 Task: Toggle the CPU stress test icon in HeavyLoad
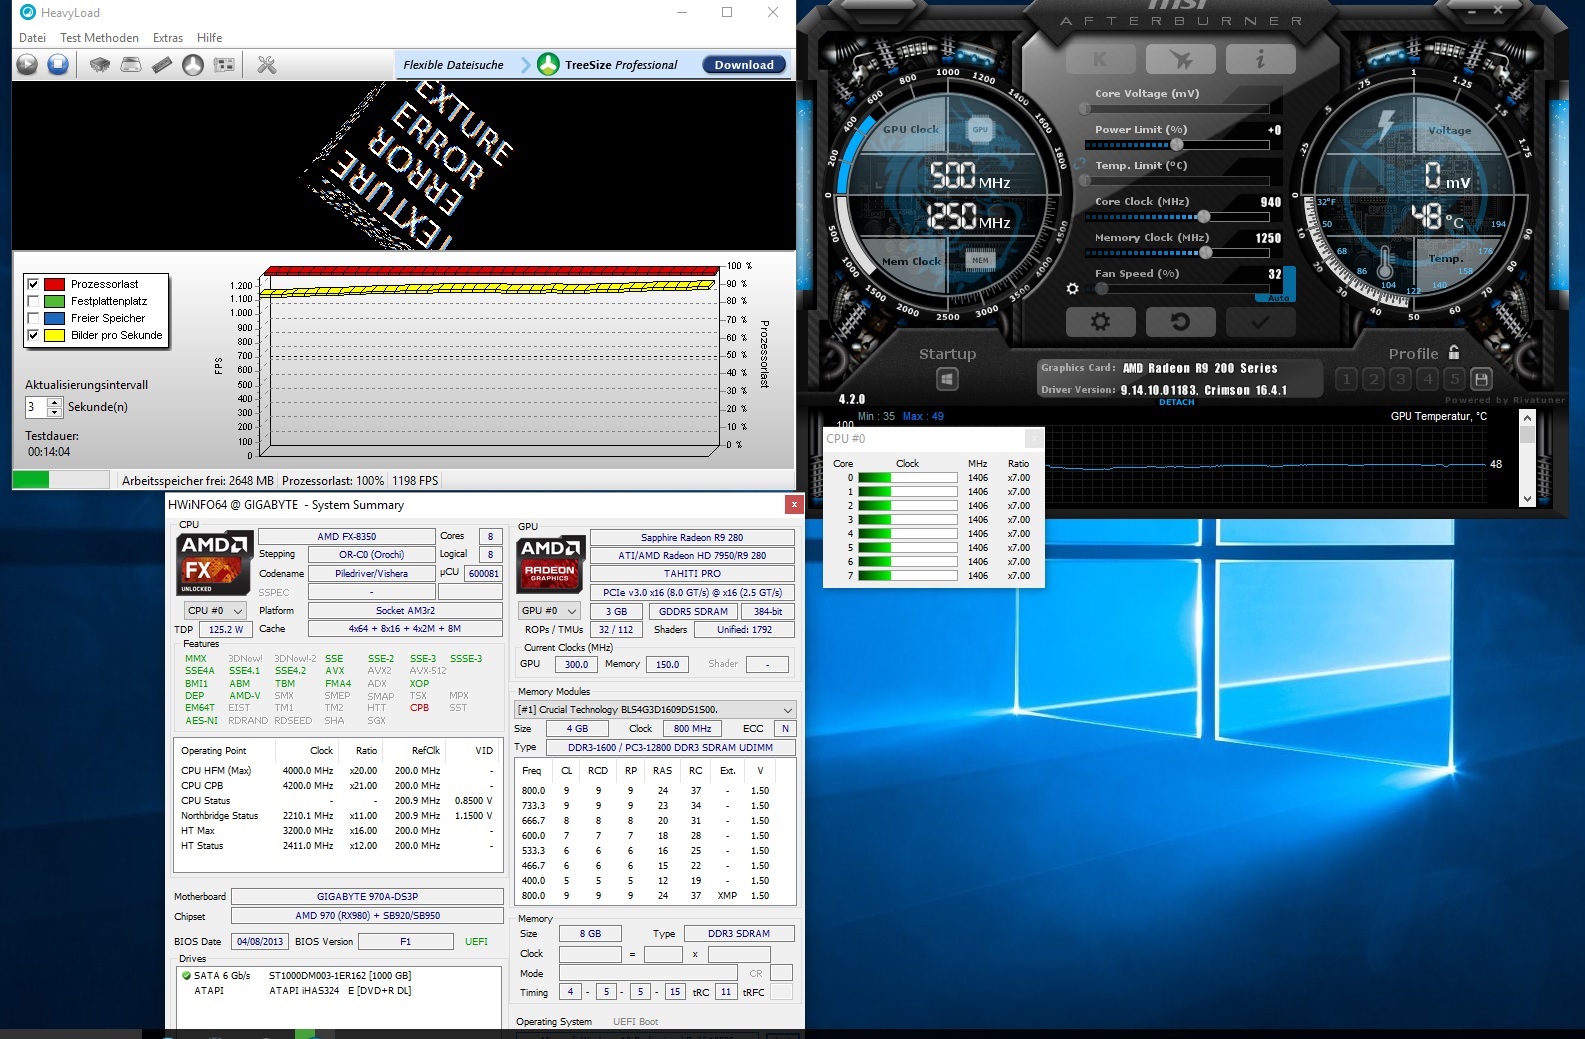100,65
